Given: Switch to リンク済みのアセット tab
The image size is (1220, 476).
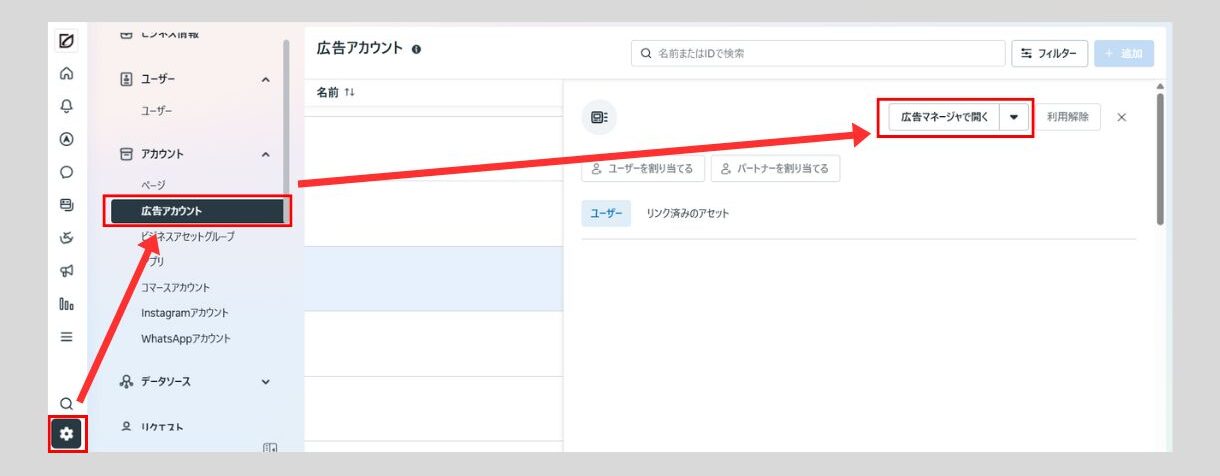Looking at the screenshot, I should [x=688, y=213].
